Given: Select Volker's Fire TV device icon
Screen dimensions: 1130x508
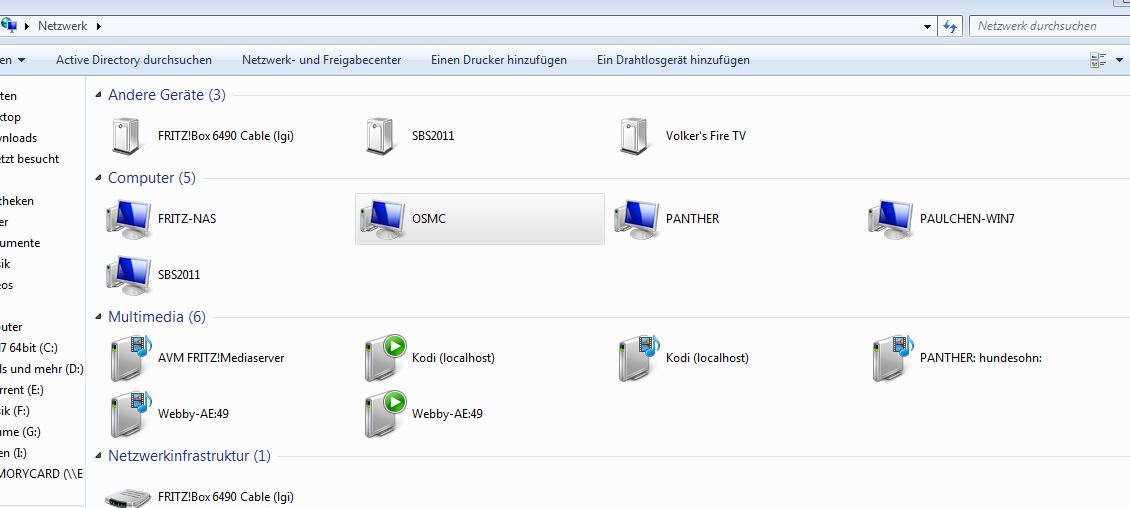Looking at the screenshot, I should (x=634, y=135).
